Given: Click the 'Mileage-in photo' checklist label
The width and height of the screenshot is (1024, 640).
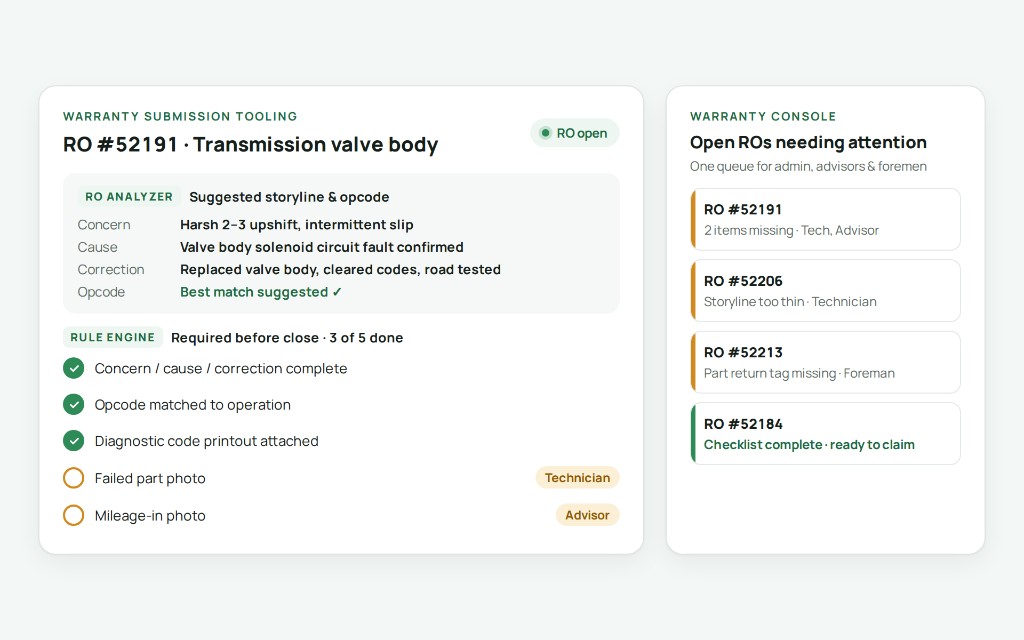Looking at the screenshot, I should (x=150, y=516).
